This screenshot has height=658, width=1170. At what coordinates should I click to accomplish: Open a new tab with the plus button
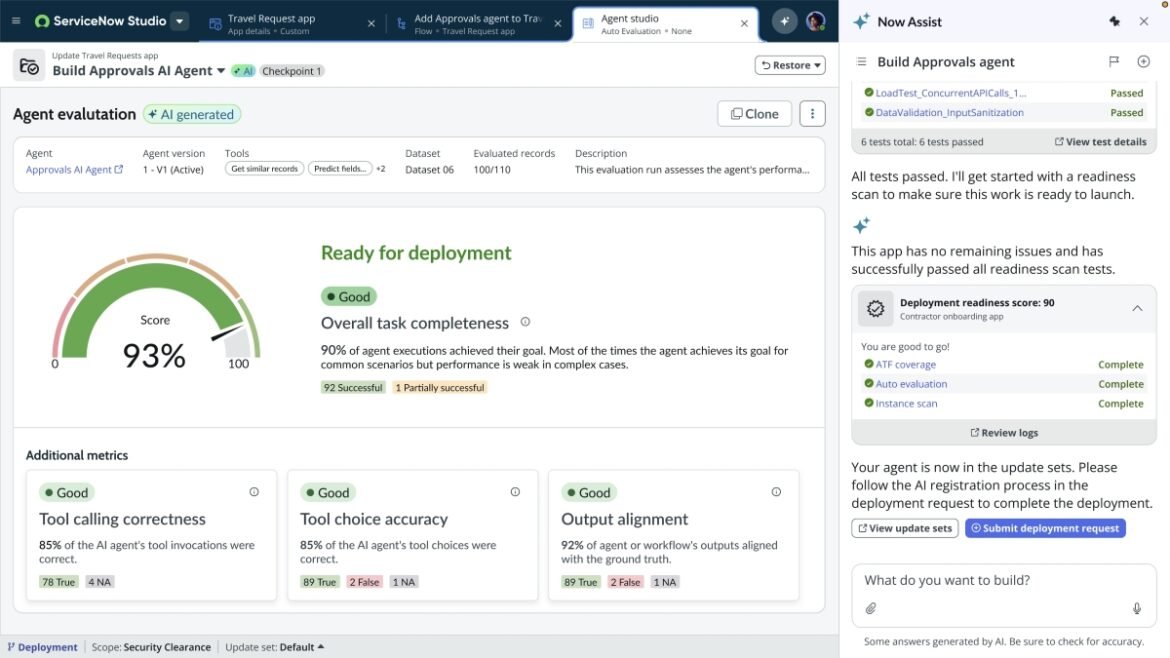pos(784,19)
